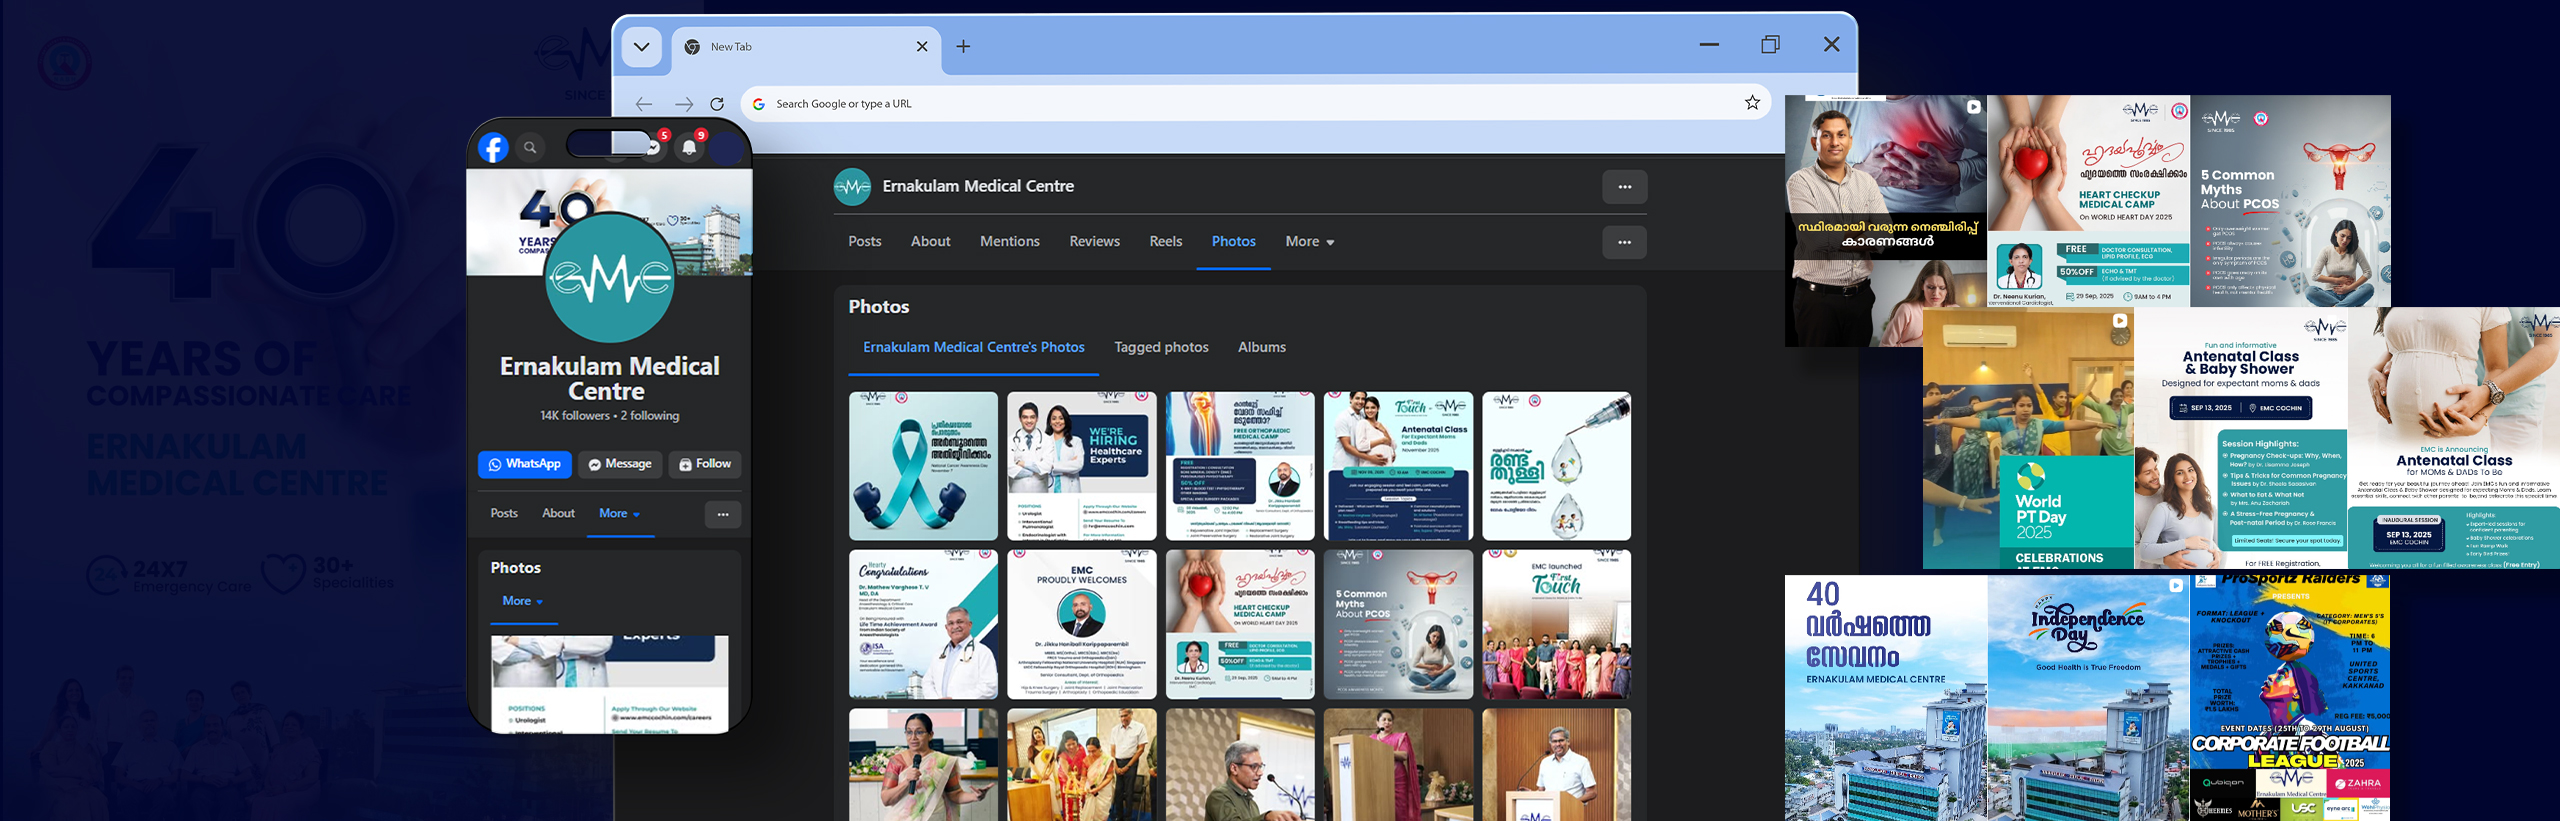Expand the More dropdown in the page navigation

point(1309,242)
